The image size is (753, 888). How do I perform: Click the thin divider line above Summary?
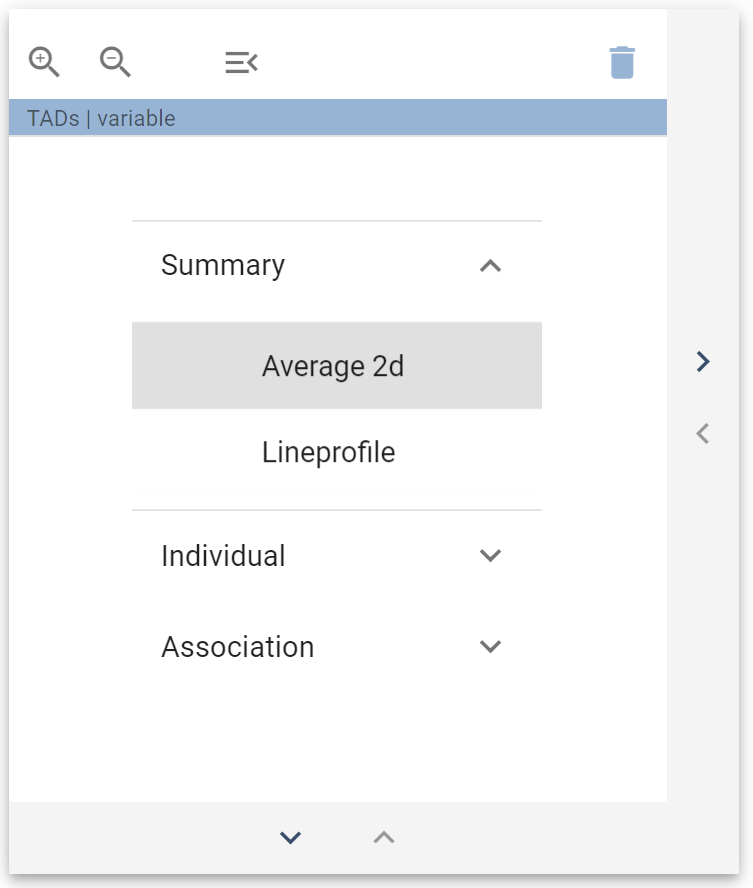(x=336, y=220)
